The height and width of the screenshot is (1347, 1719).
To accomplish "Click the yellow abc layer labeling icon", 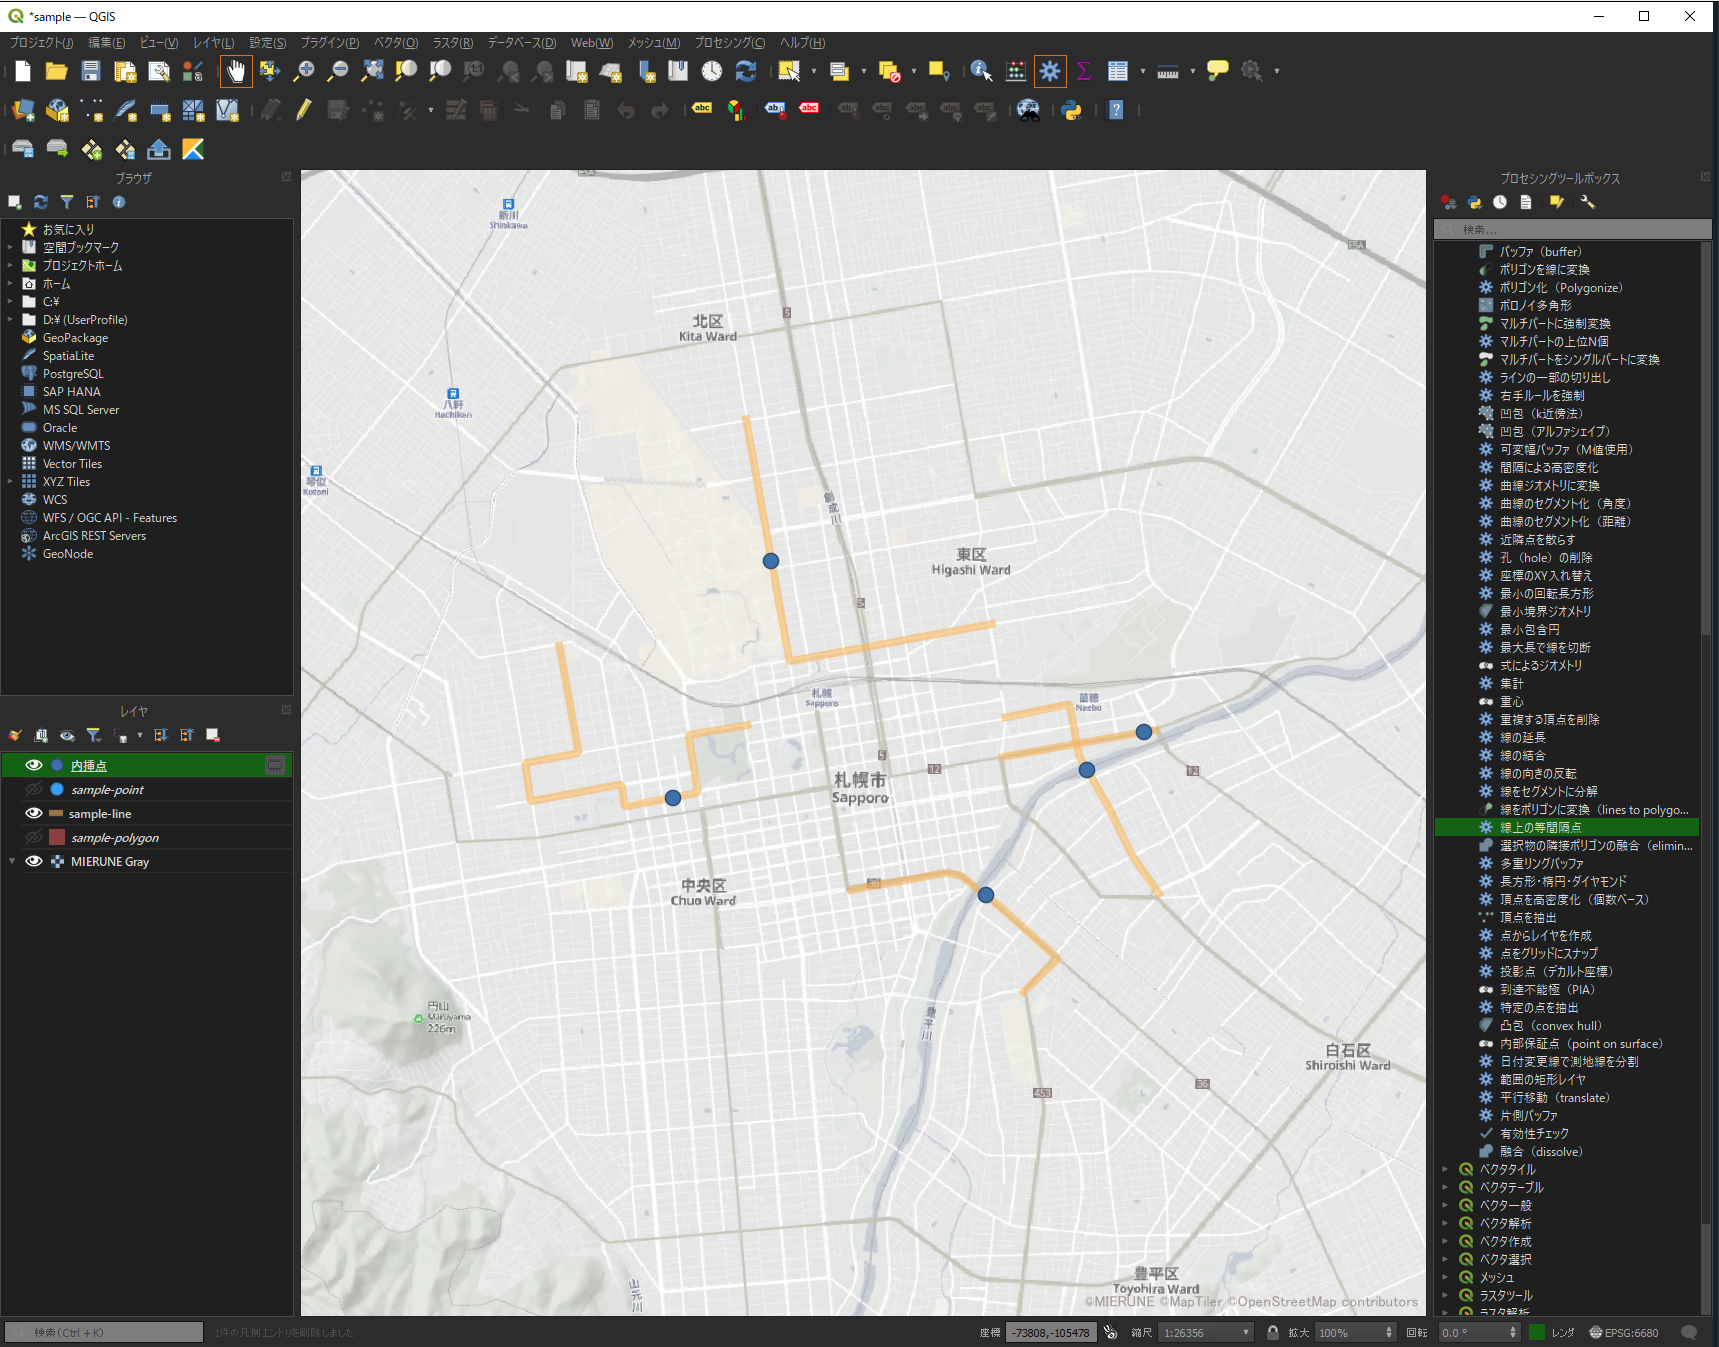I will coord(702,108).
